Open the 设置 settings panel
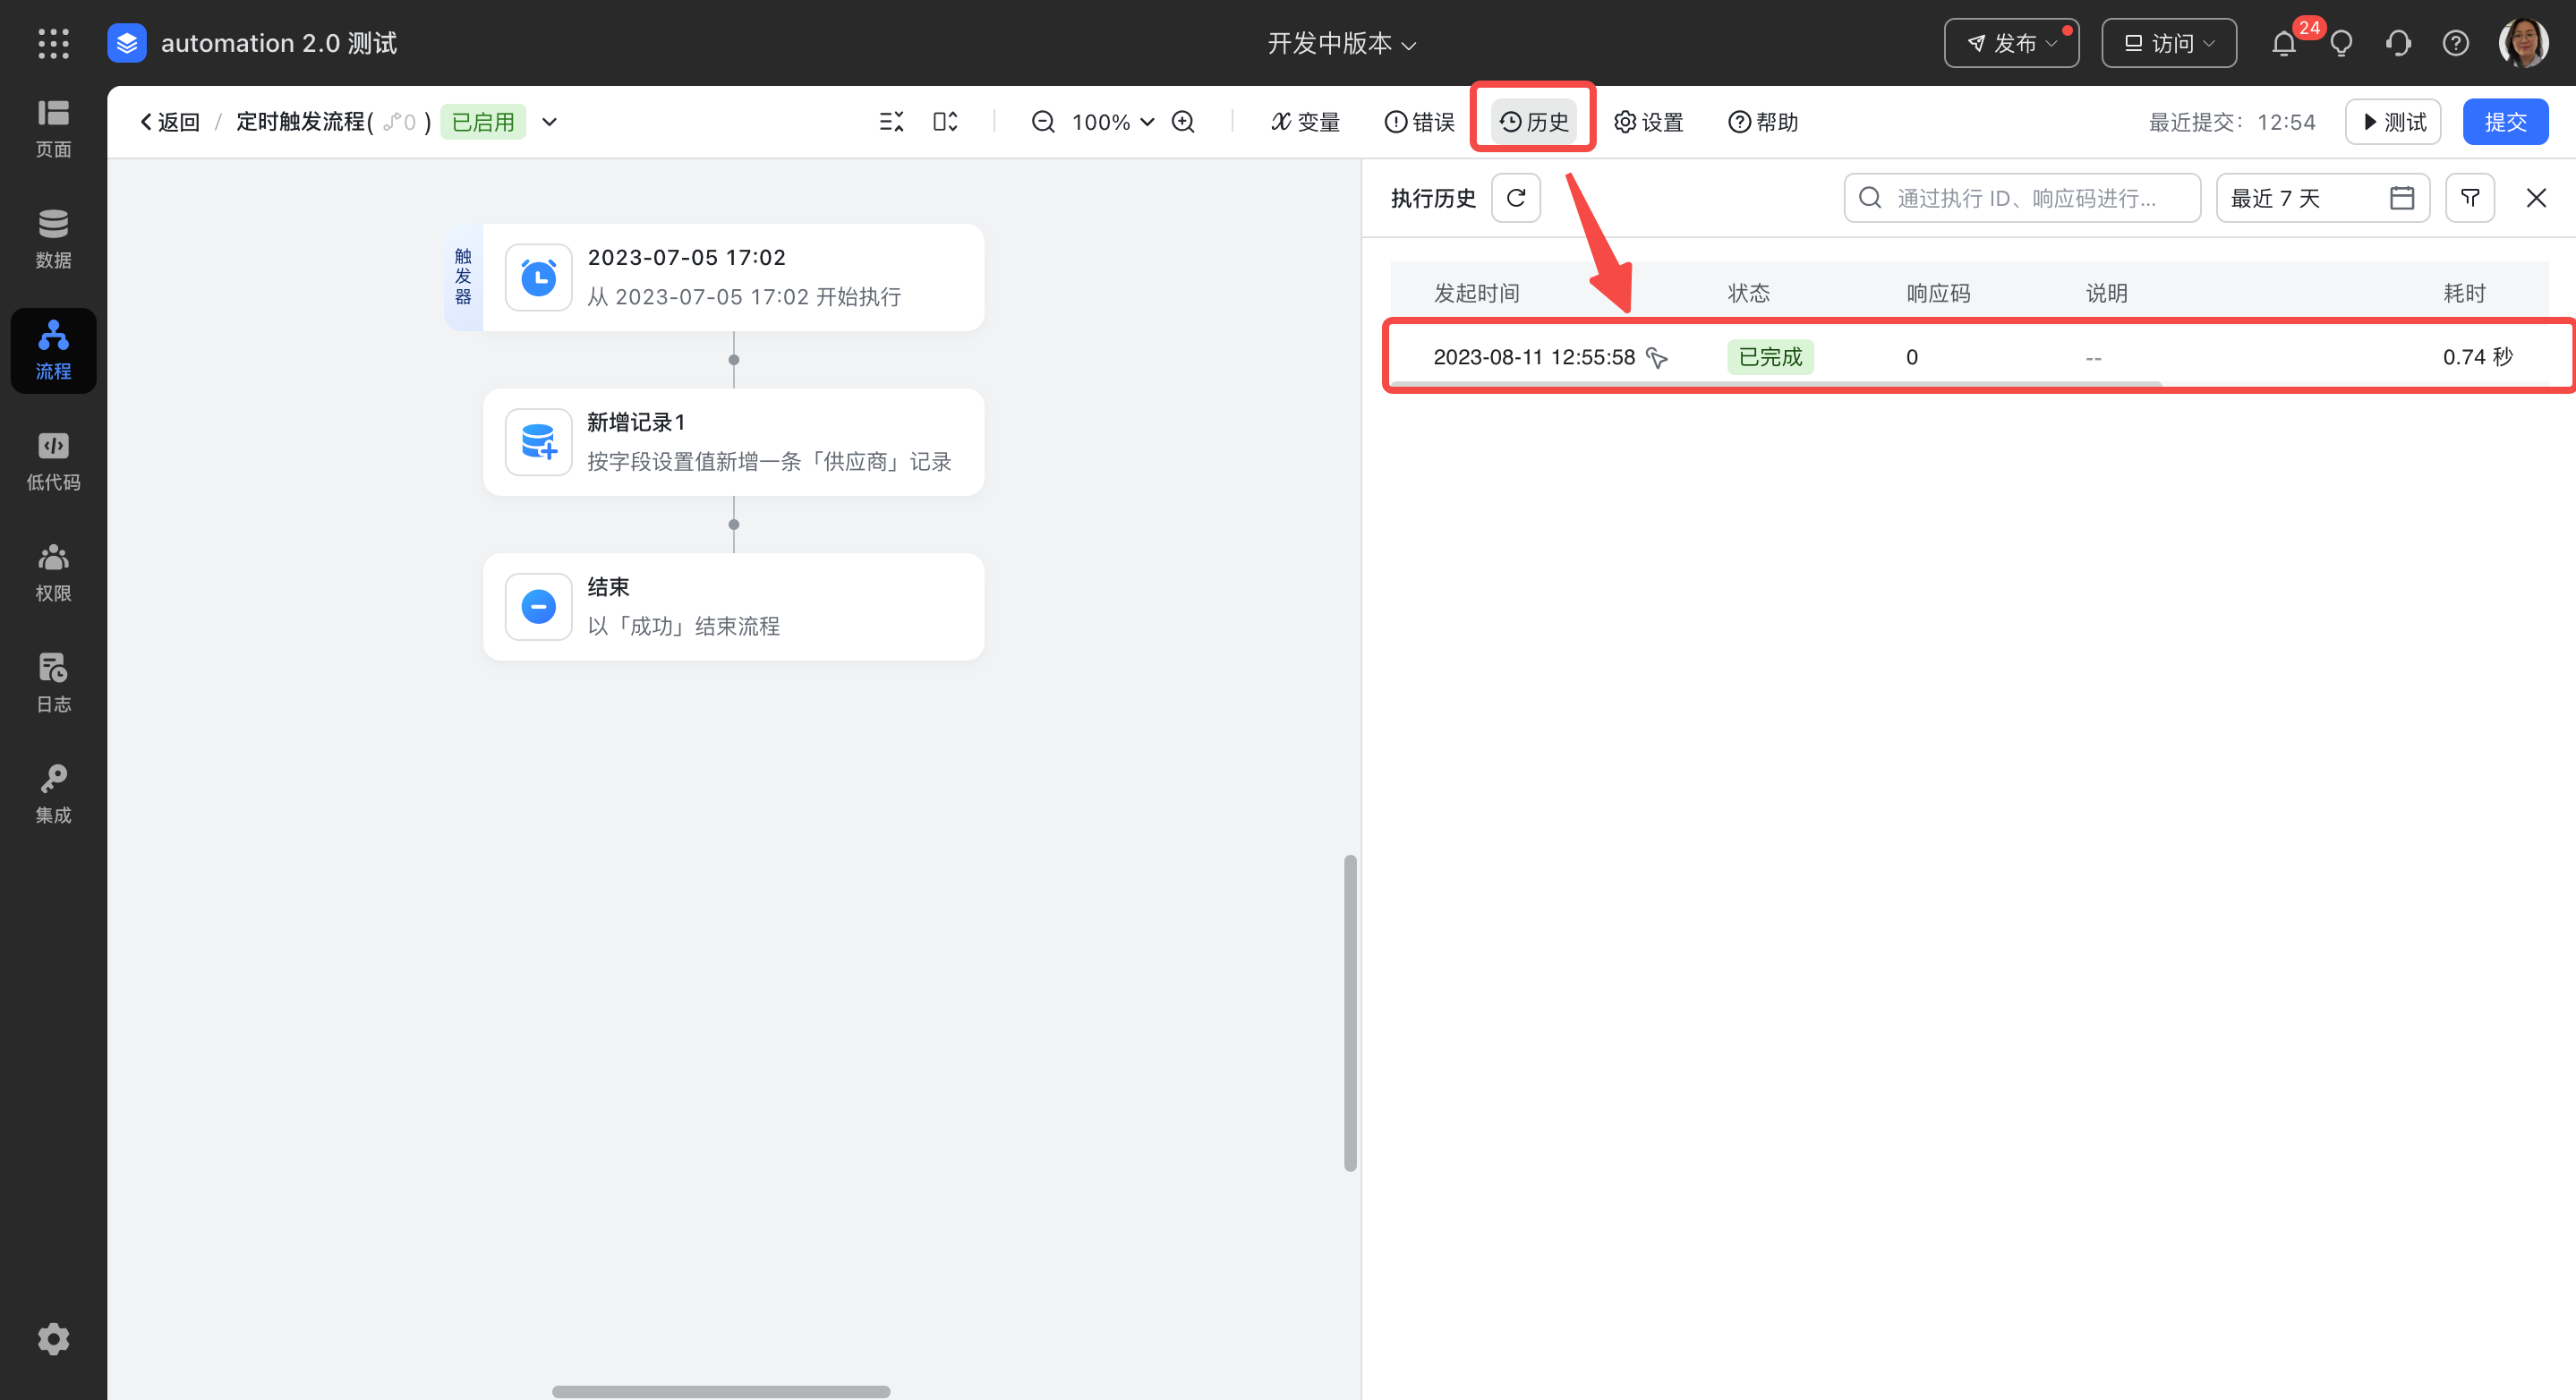Viewport: 2576px width, 1400px height. (x=1649, y=122)
